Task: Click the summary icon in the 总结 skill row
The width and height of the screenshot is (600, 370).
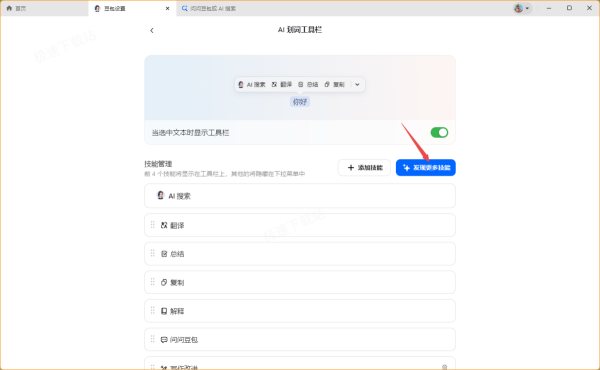Action: coord(164,254)
